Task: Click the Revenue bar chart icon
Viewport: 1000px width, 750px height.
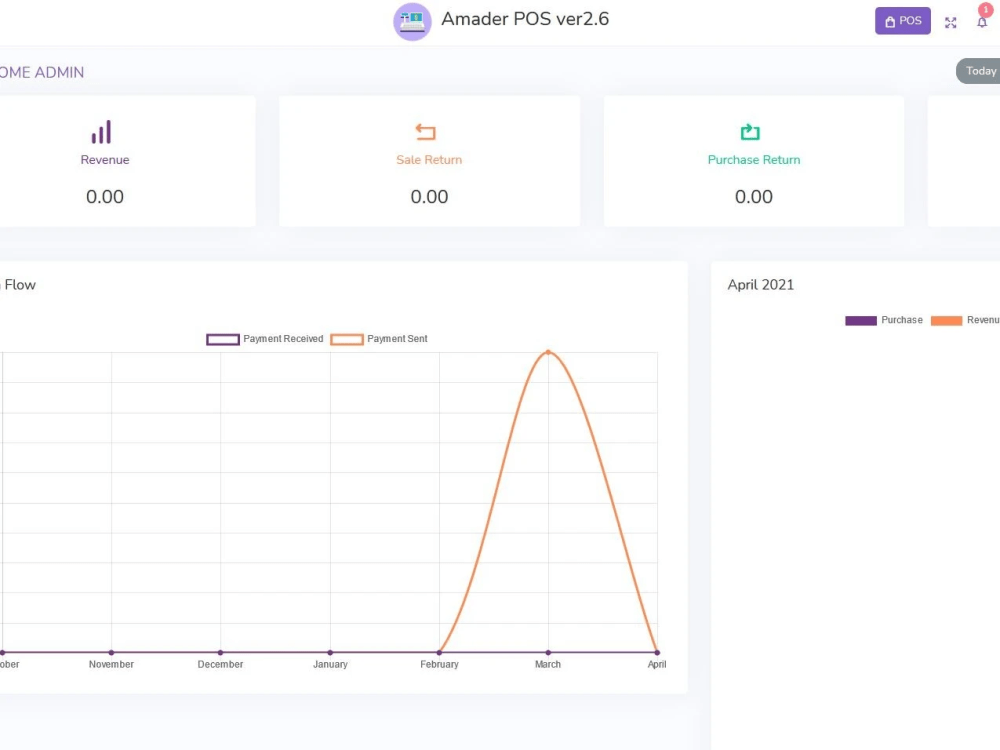Action: [x=101, y=132]
